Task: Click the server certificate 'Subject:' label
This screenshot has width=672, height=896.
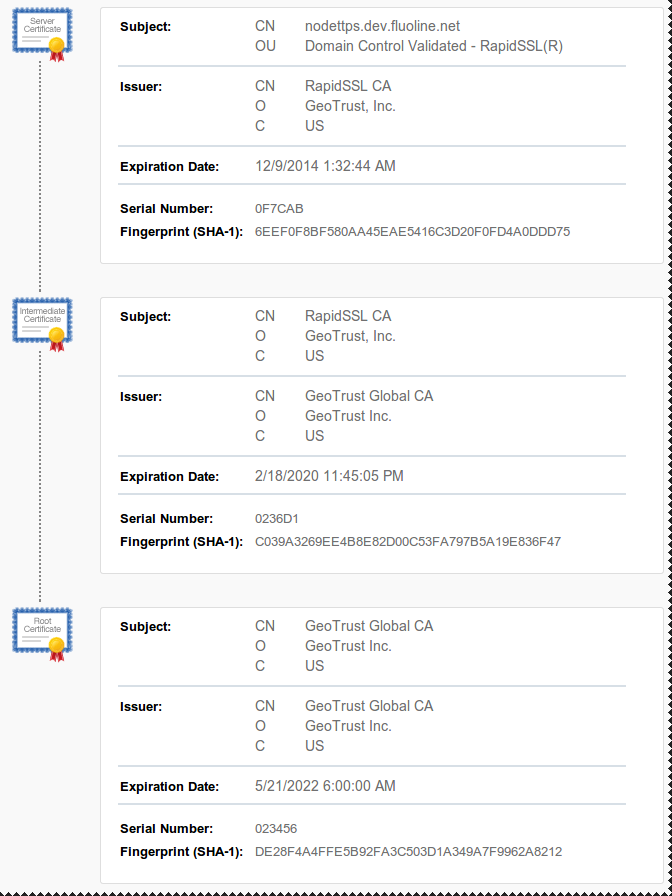Action: pyautogui.click(x=146, y=27)
